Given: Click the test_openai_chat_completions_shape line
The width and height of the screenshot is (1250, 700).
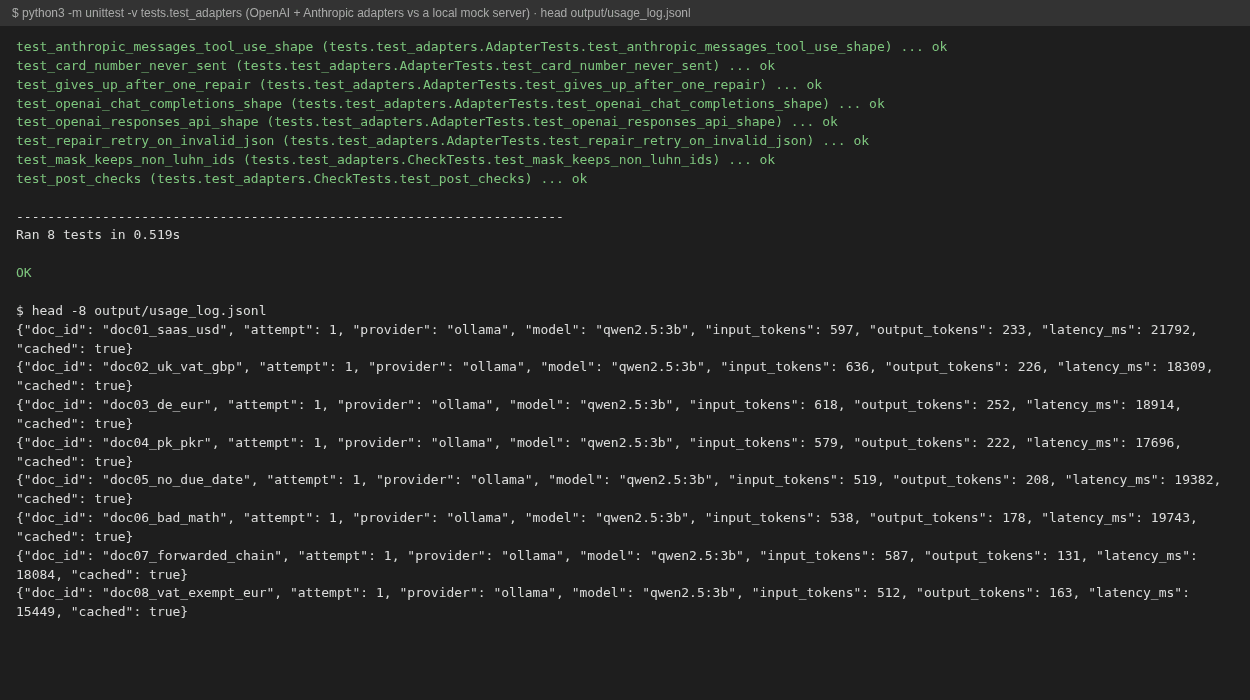Looking at the screenshot, I should point(450,104).
